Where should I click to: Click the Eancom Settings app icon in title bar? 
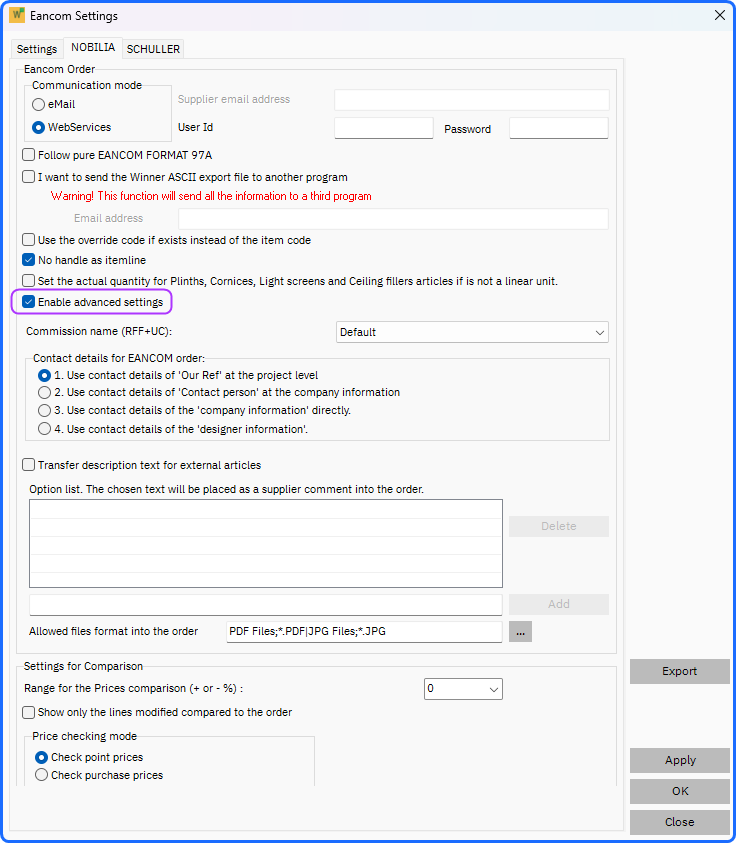[x=17, y=15]
